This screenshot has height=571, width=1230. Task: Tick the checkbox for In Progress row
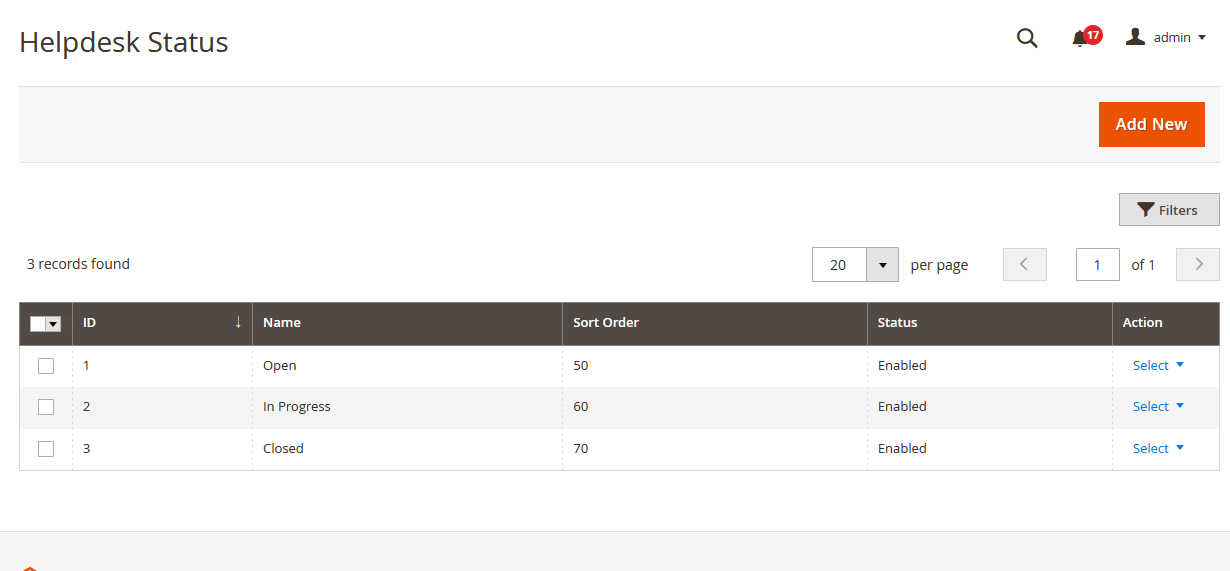pyautogui.click(x=46, y=407)
